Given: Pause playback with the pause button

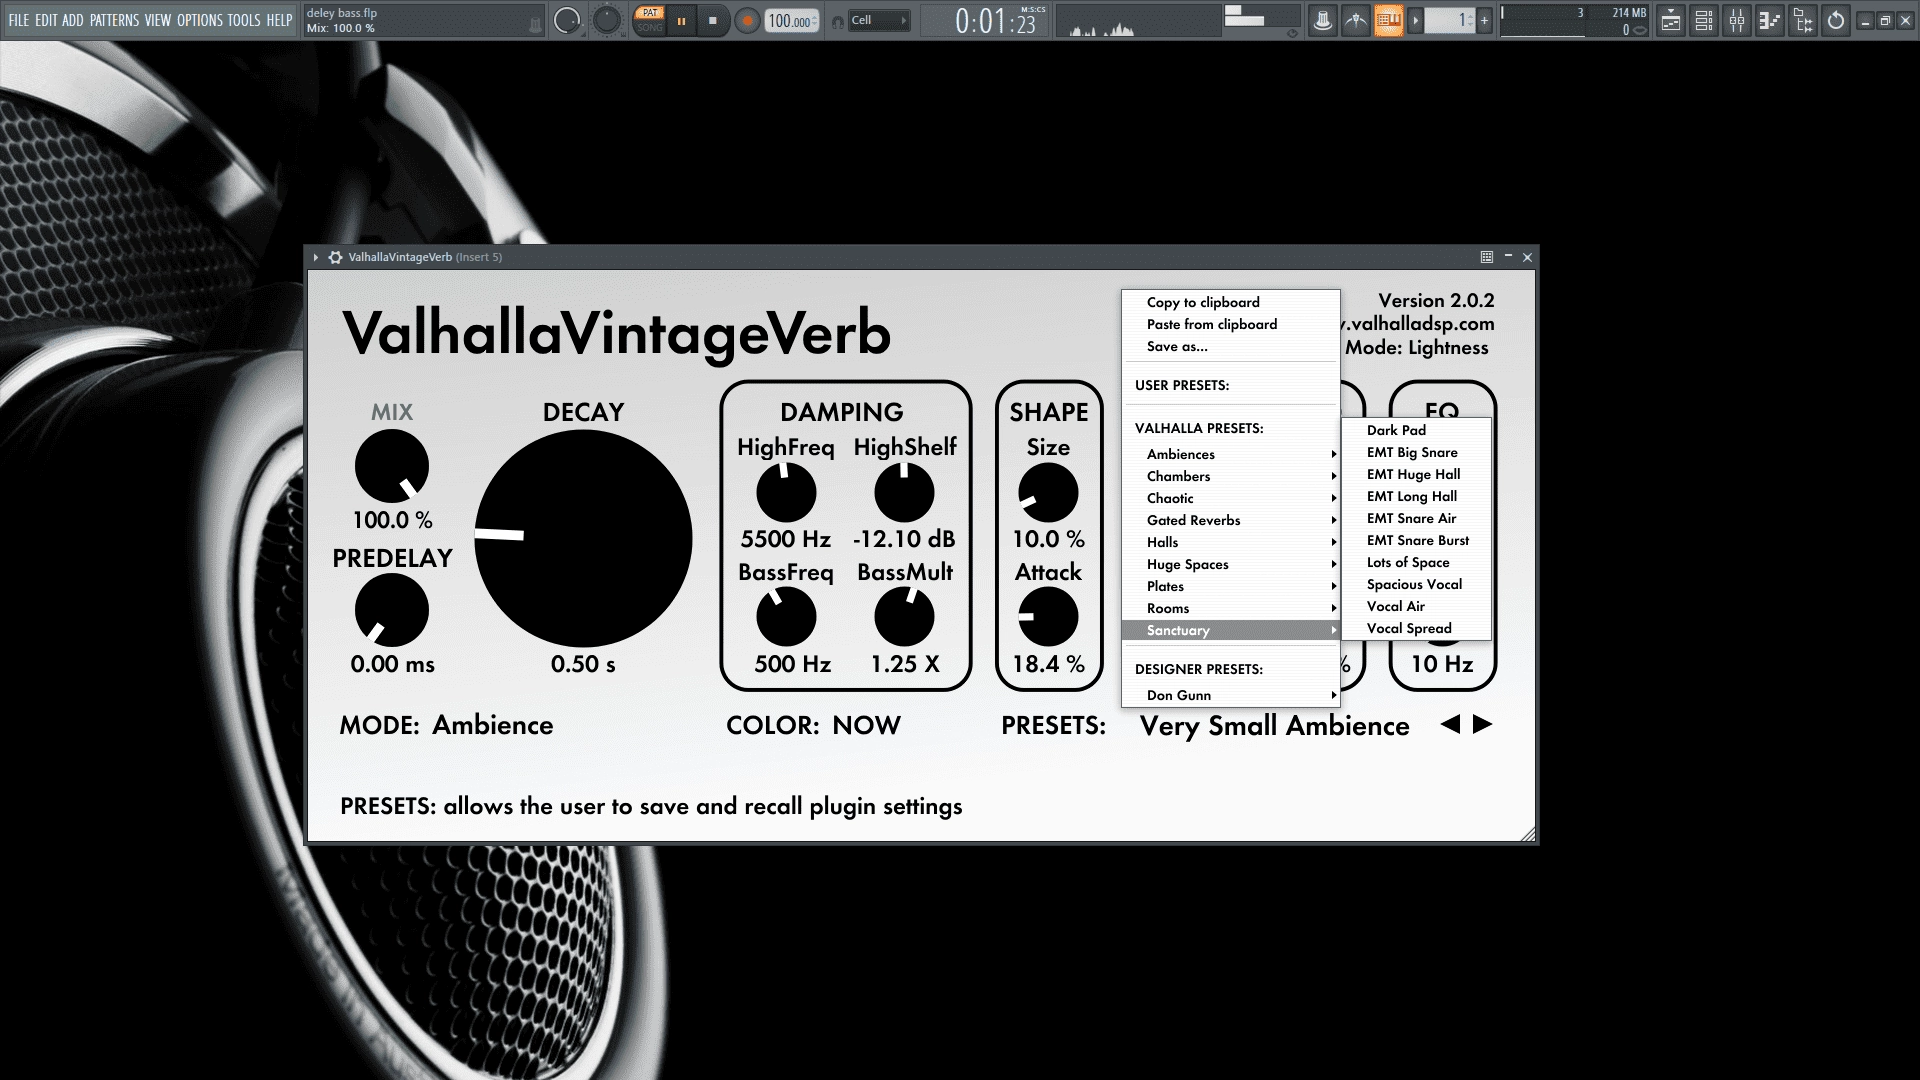Looking at the screenshot, I should click(682, 21).
